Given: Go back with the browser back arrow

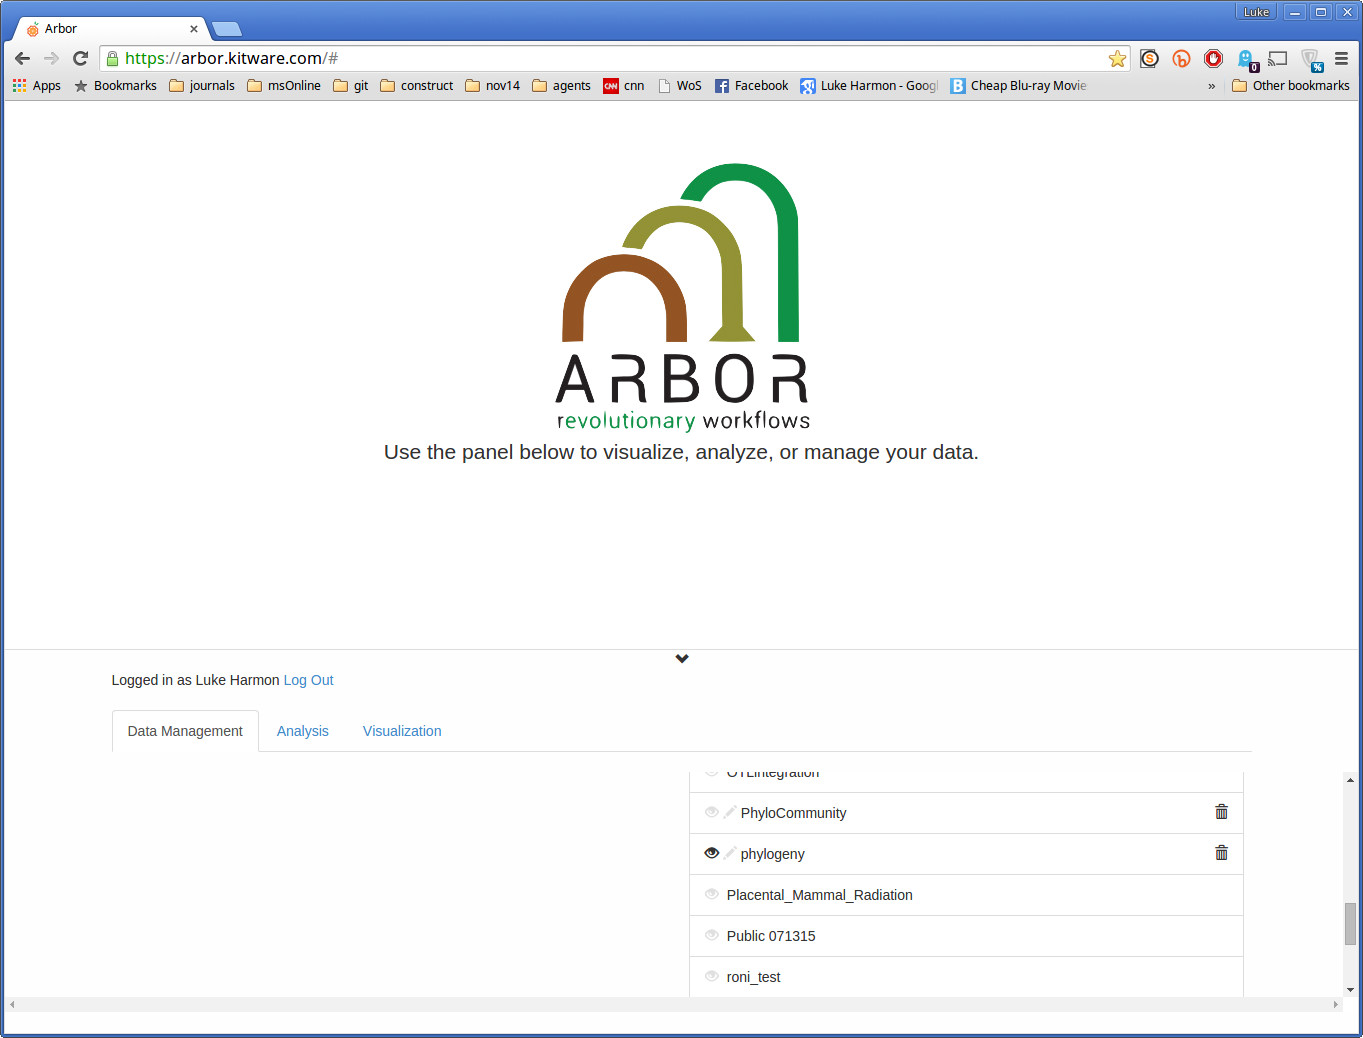Looking at the screenshot, I should coord(22,58).
